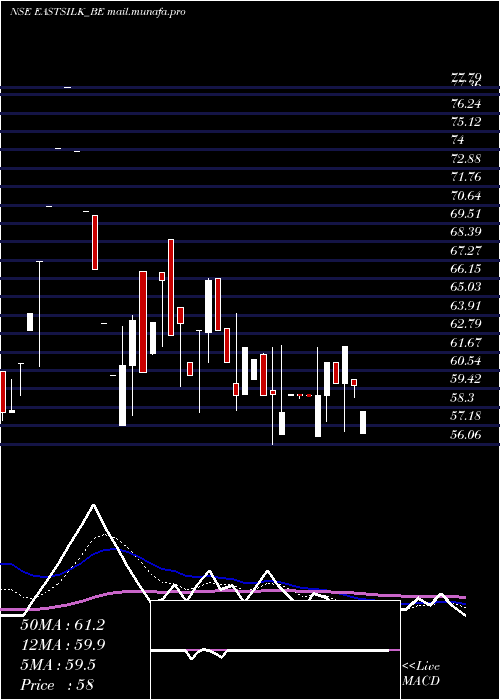Click the <<Live MACD label
Screen dimensions: 500x700
coord(421,673)
